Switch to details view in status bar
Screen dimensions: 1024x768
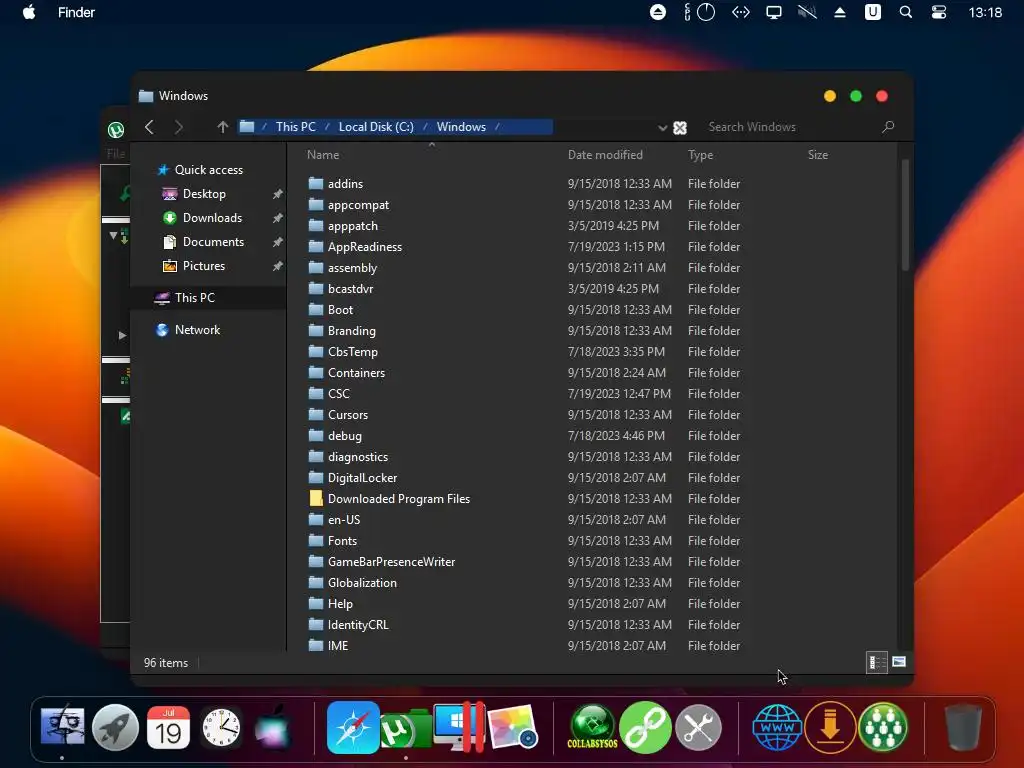876,662
